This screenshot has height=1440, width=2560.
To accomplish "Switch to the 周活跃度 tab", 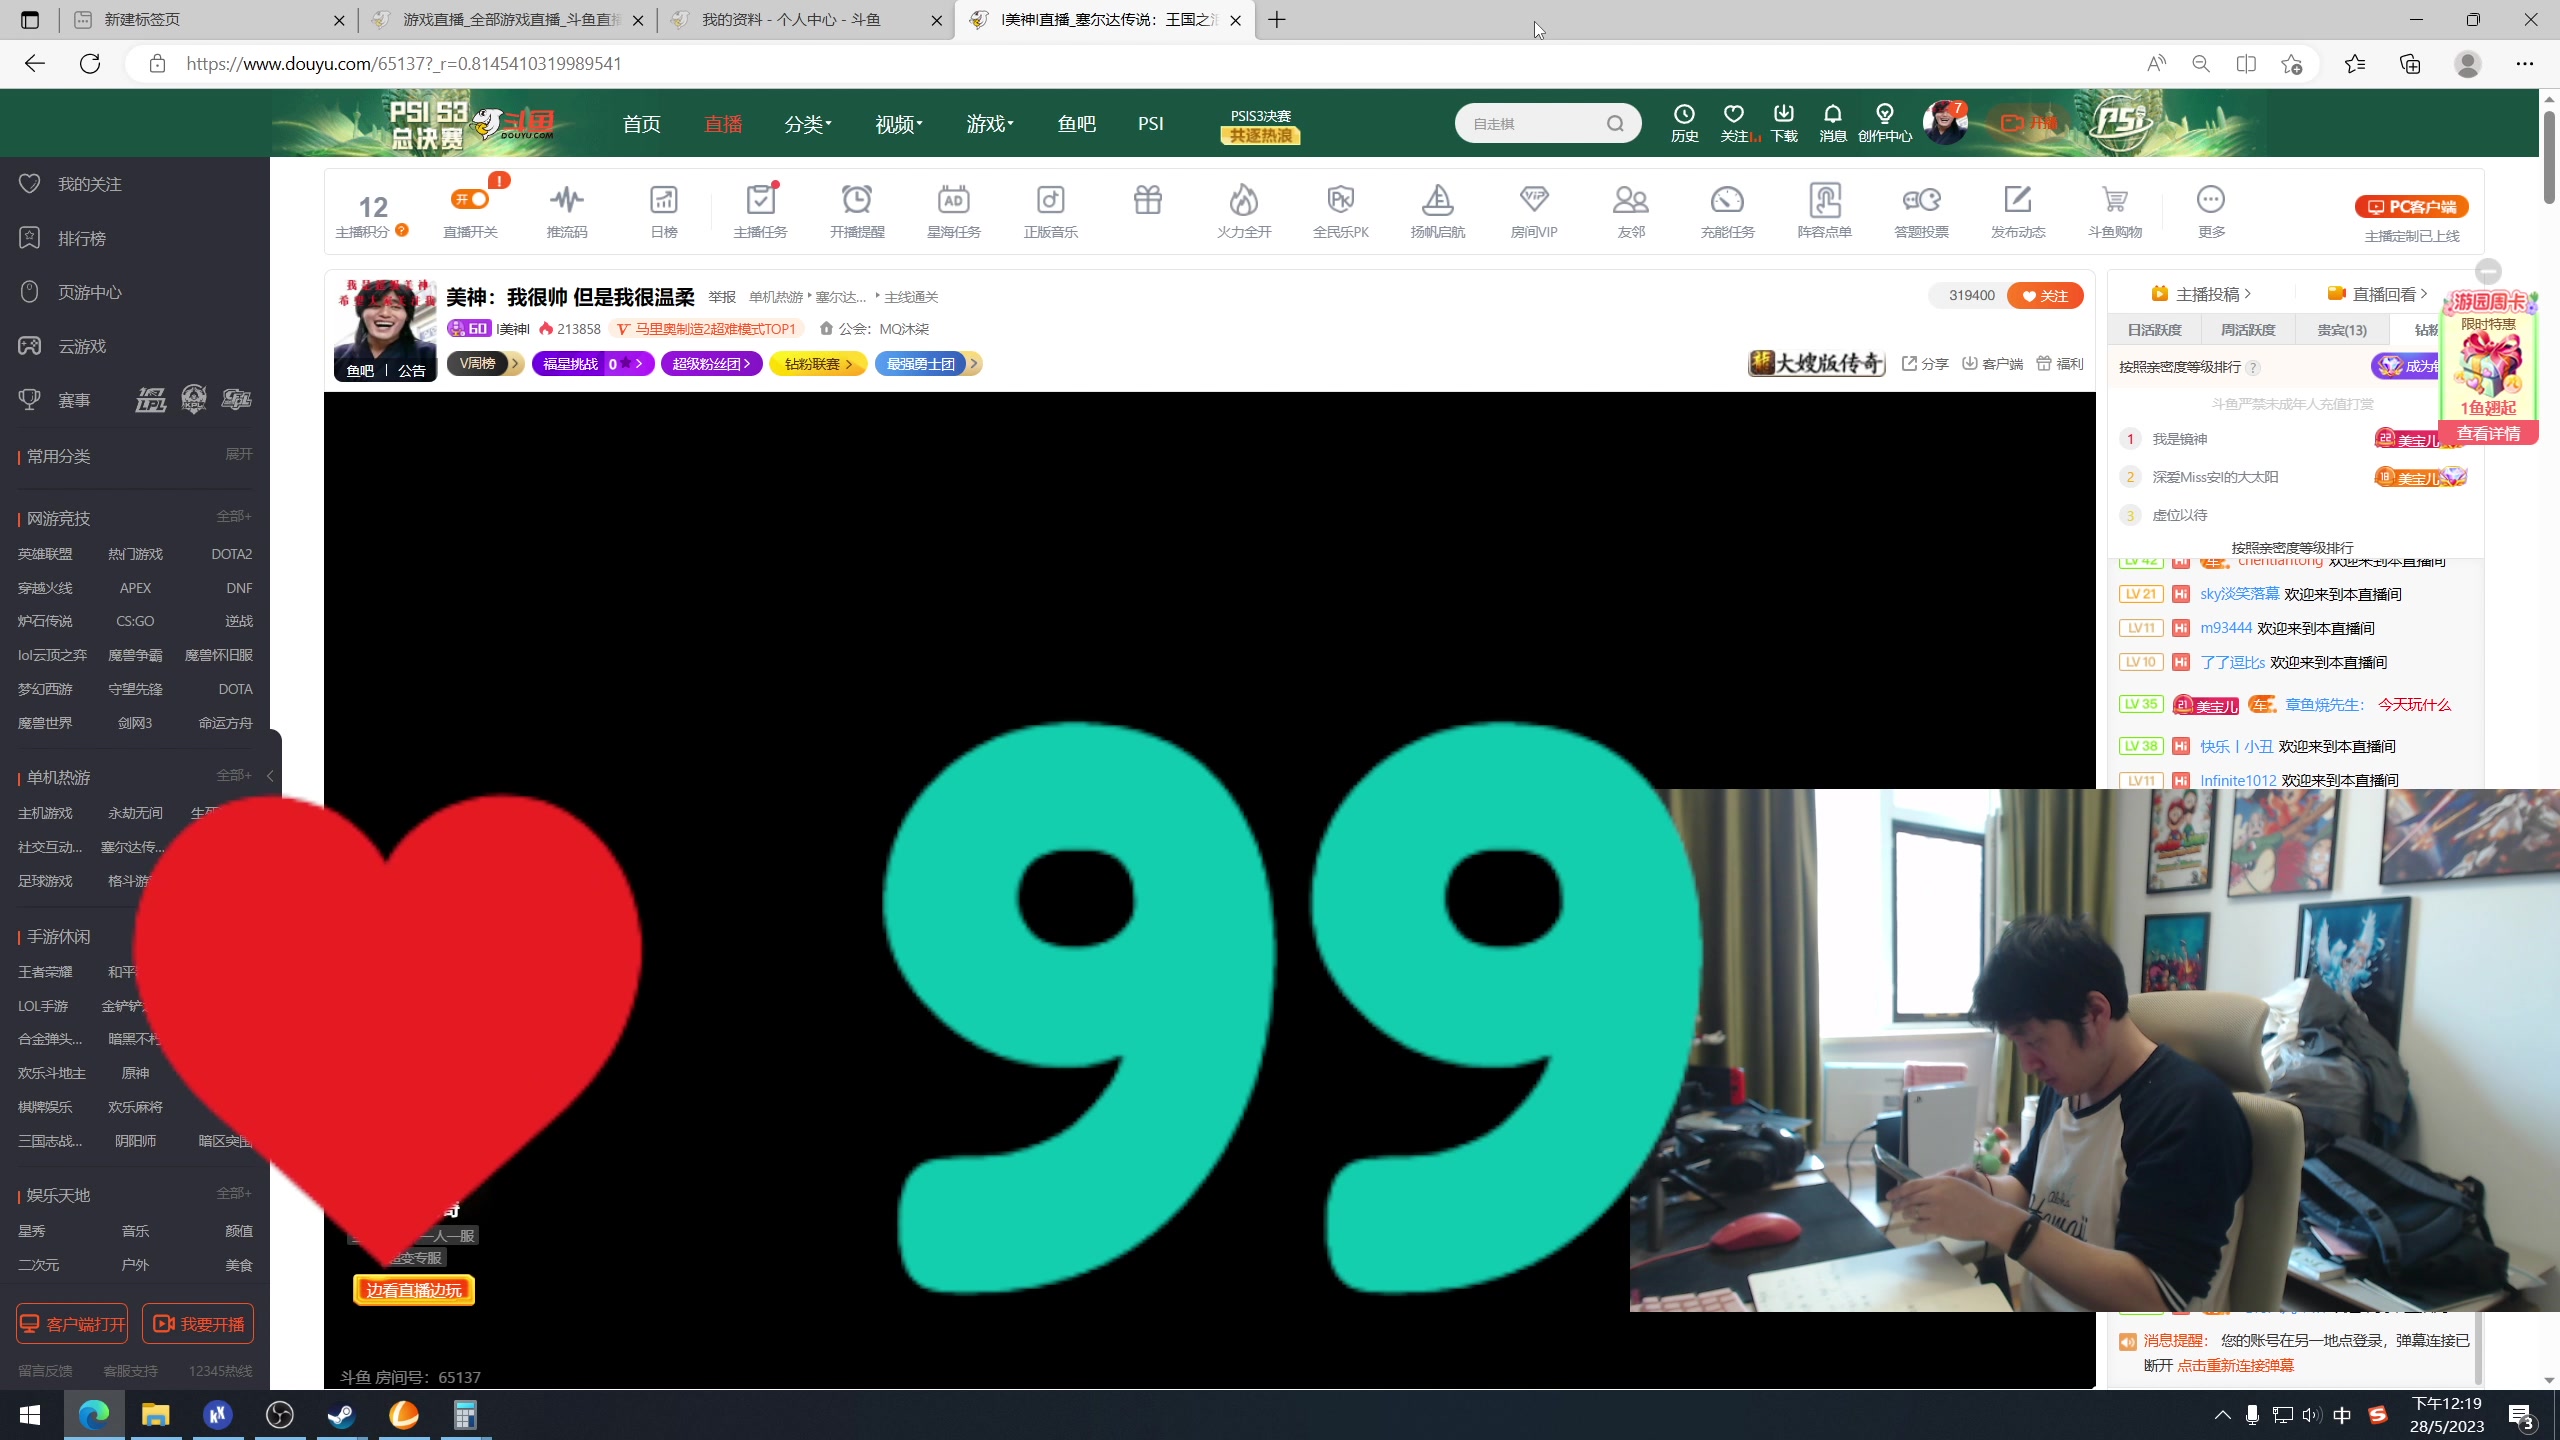I will click(x=2248, y=330).
